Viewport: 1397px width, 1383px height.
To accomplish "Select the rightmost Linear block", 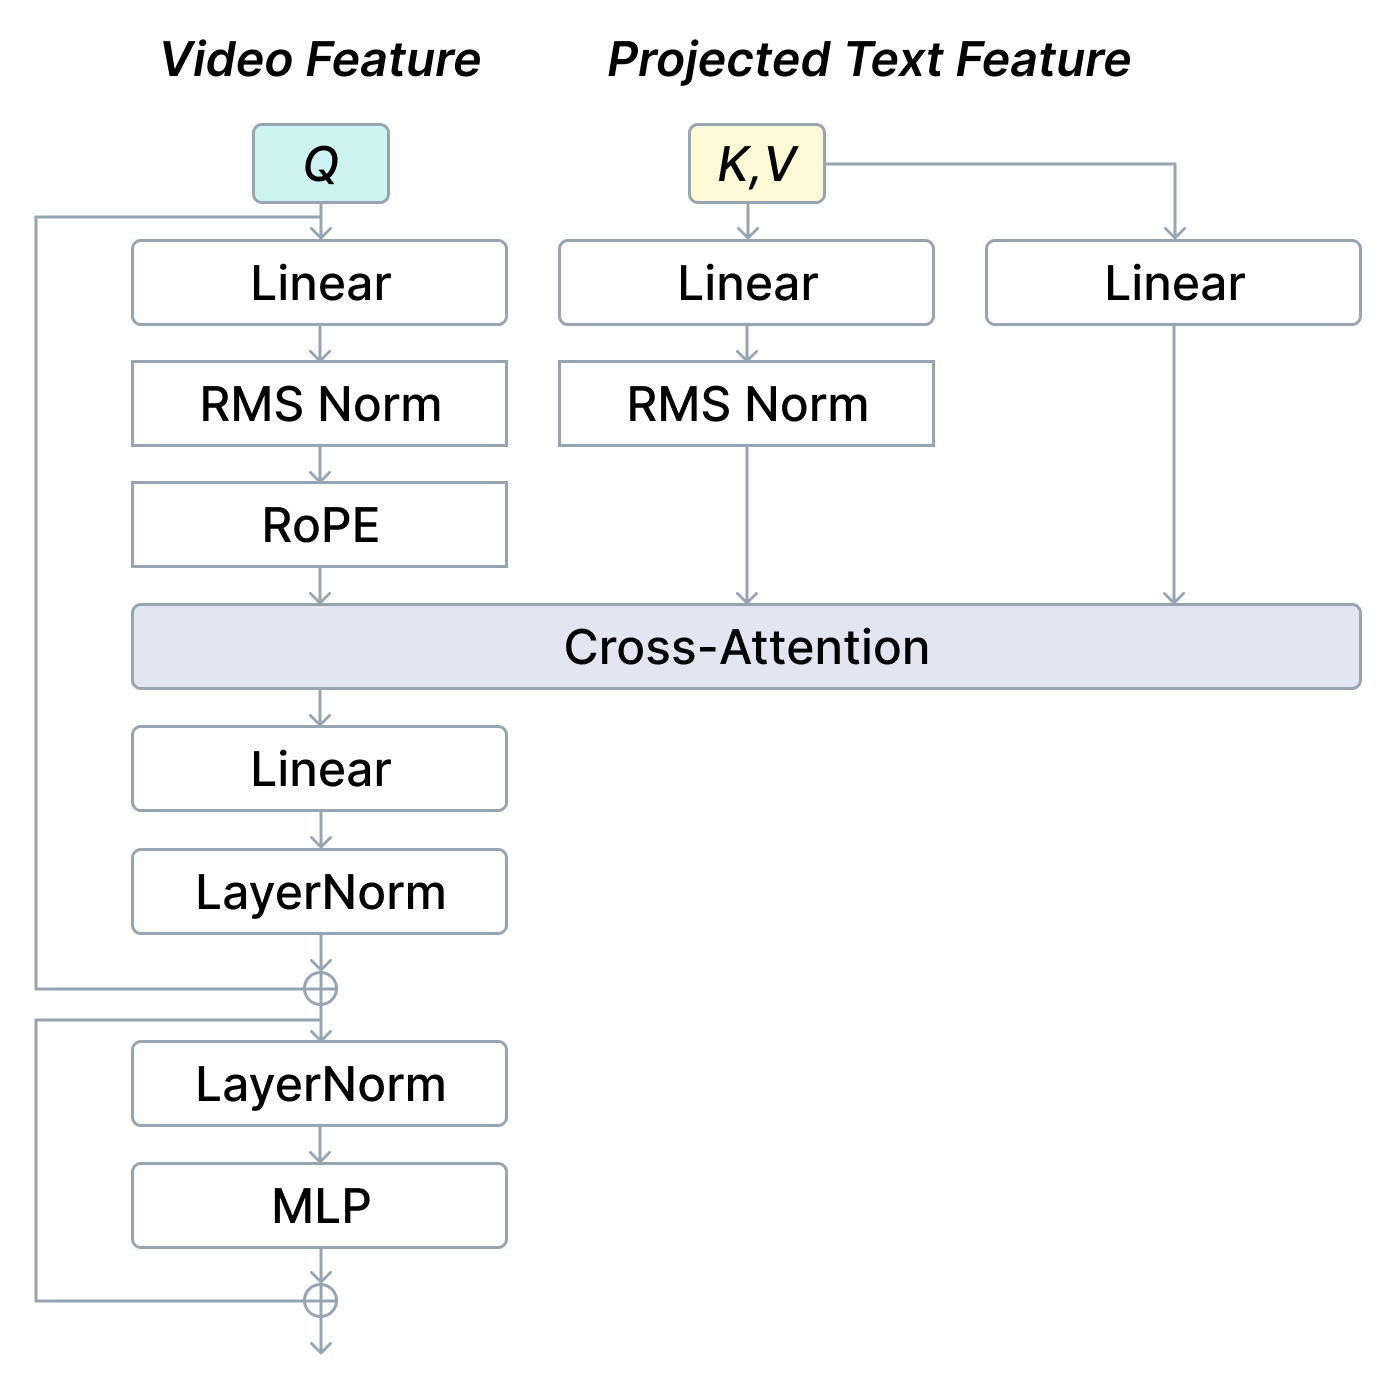I will pyautogui.click(x=1173, y=283).
